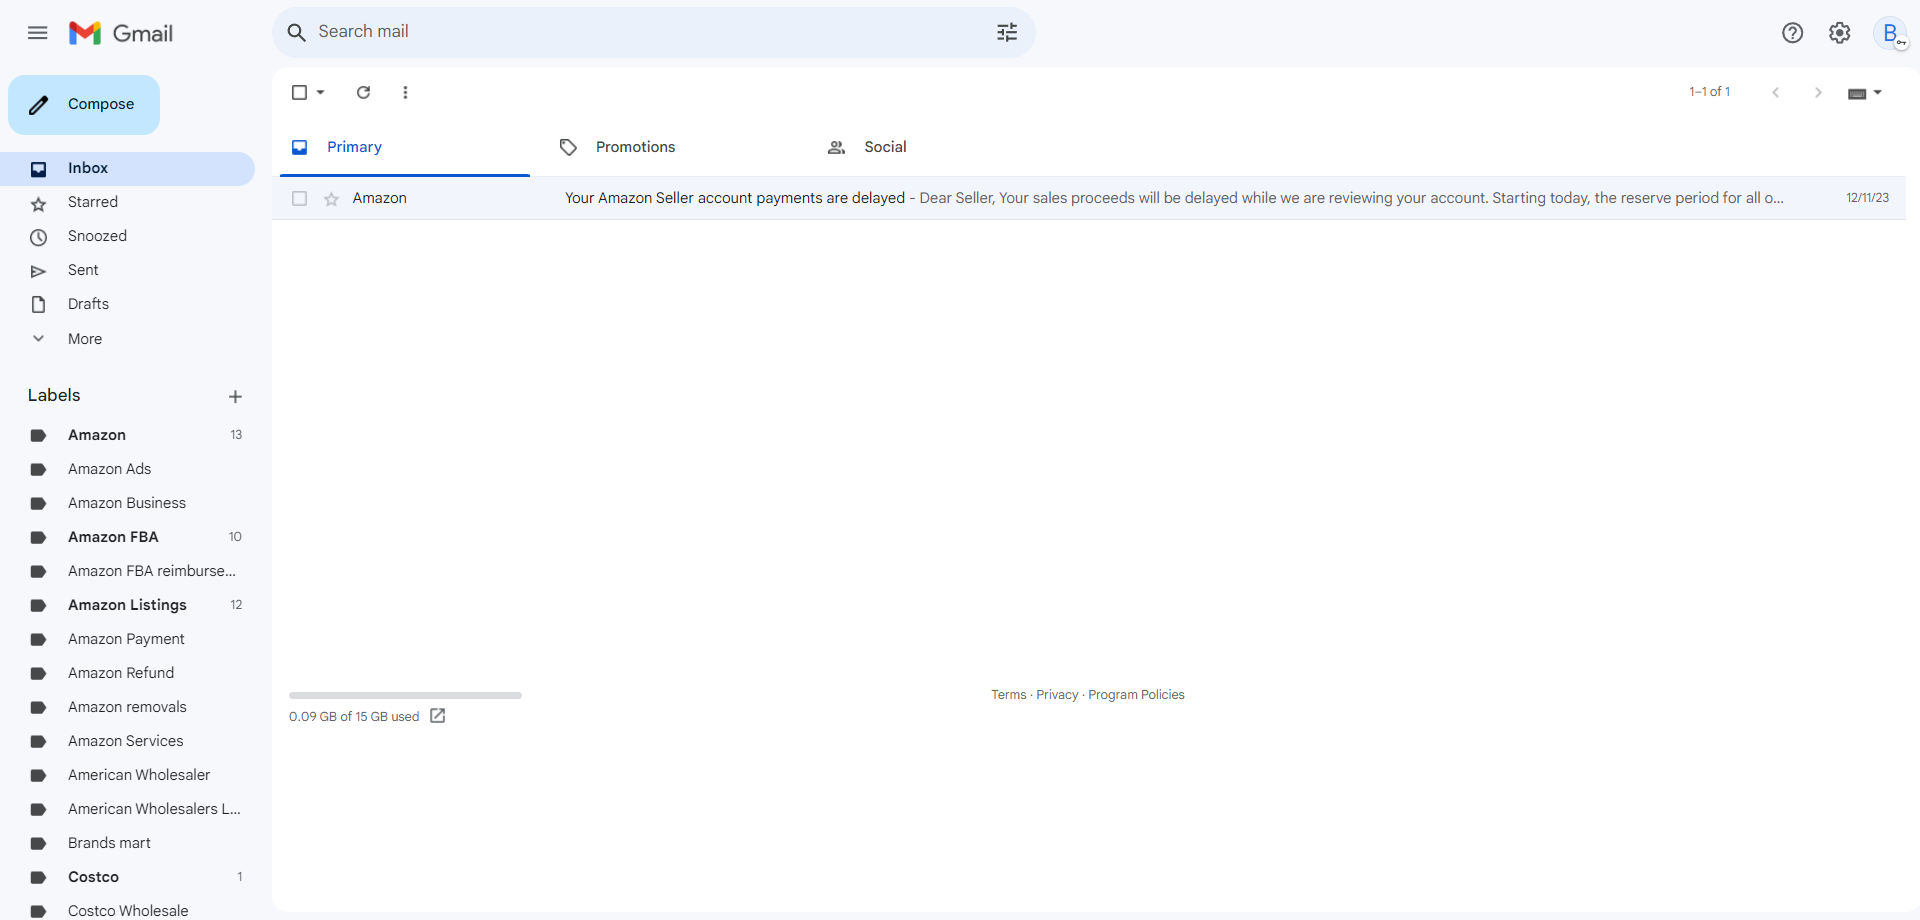Open the Terms link

click(1009, 695)
